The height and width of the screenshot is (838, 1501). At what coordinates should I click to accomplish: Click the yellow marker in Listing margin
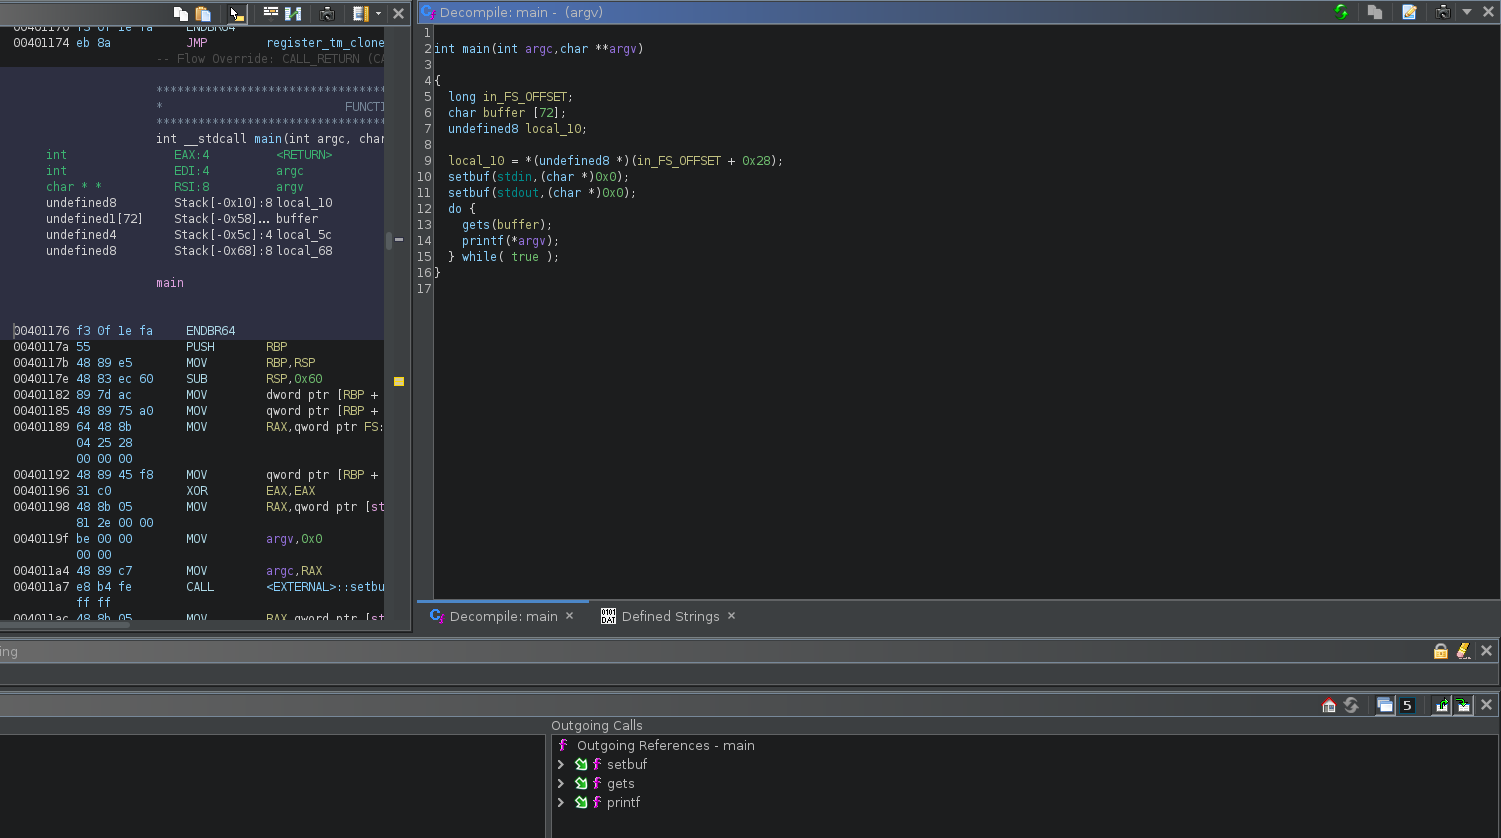click(398, 381)
